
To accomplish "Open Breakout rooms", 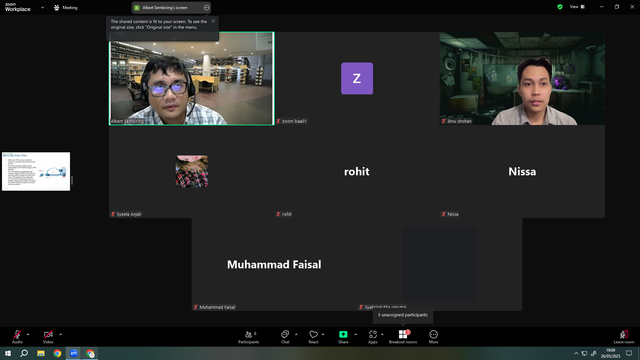I will pos(403,337).
